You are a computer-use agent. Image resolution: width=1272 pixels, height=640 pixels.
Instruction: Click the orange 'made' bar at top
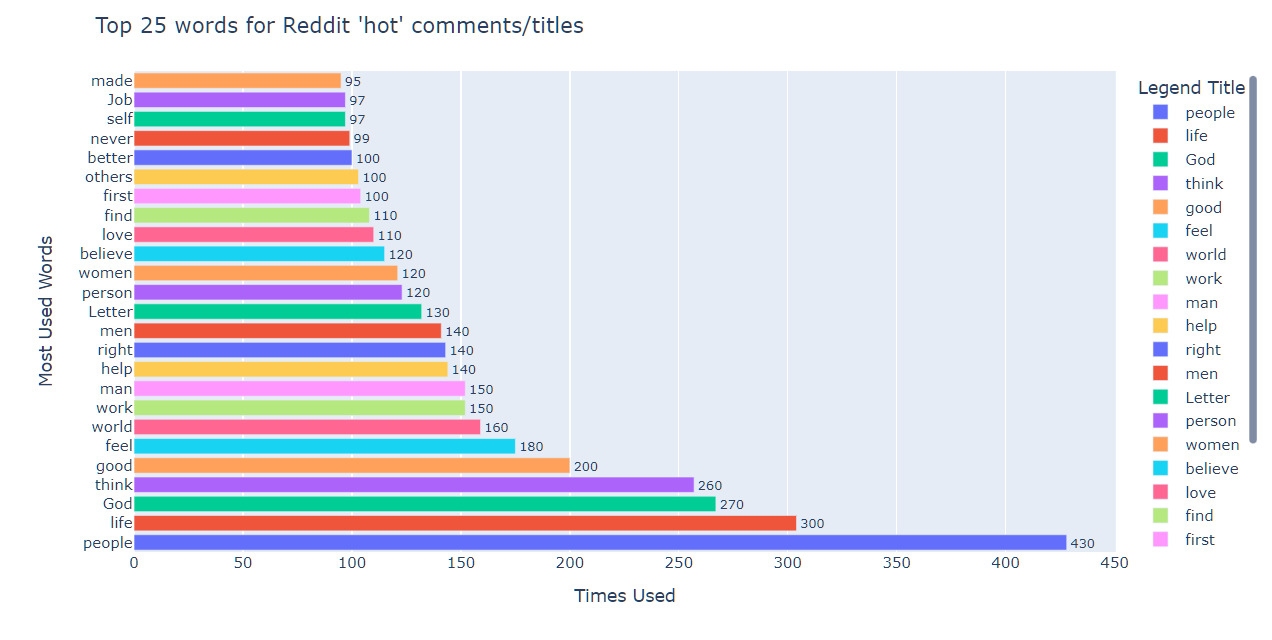[237, 81]
